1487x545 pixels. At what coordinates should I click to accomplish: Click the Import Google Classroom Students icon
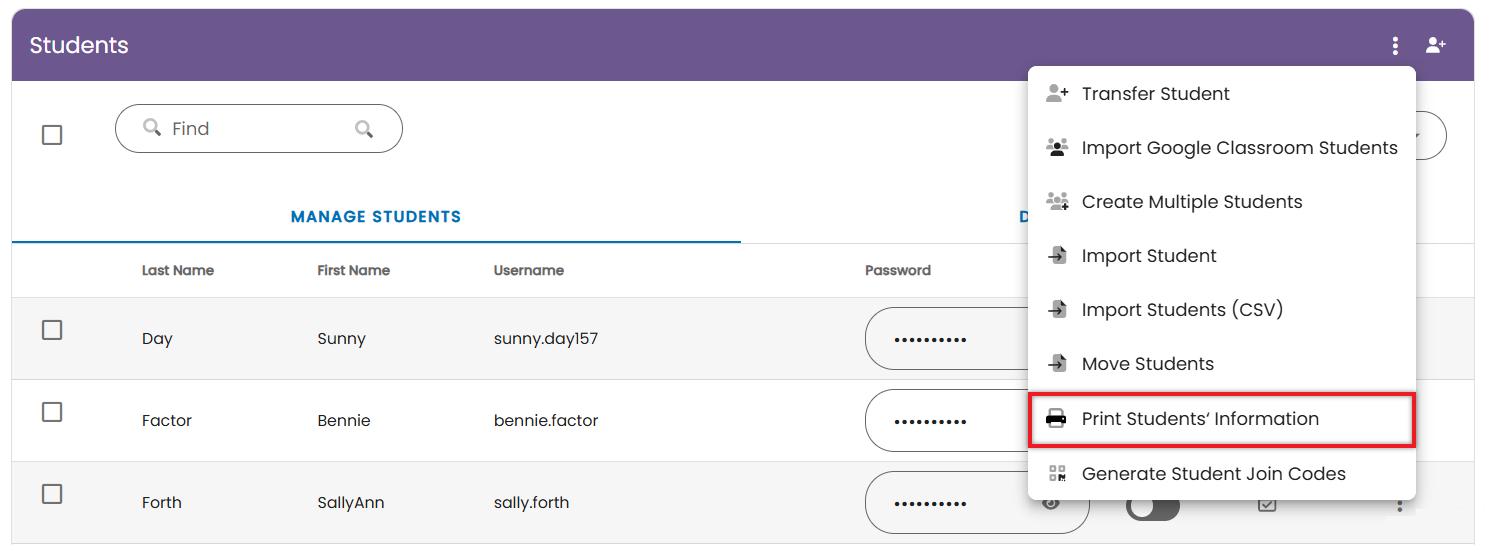[1057, 147]
